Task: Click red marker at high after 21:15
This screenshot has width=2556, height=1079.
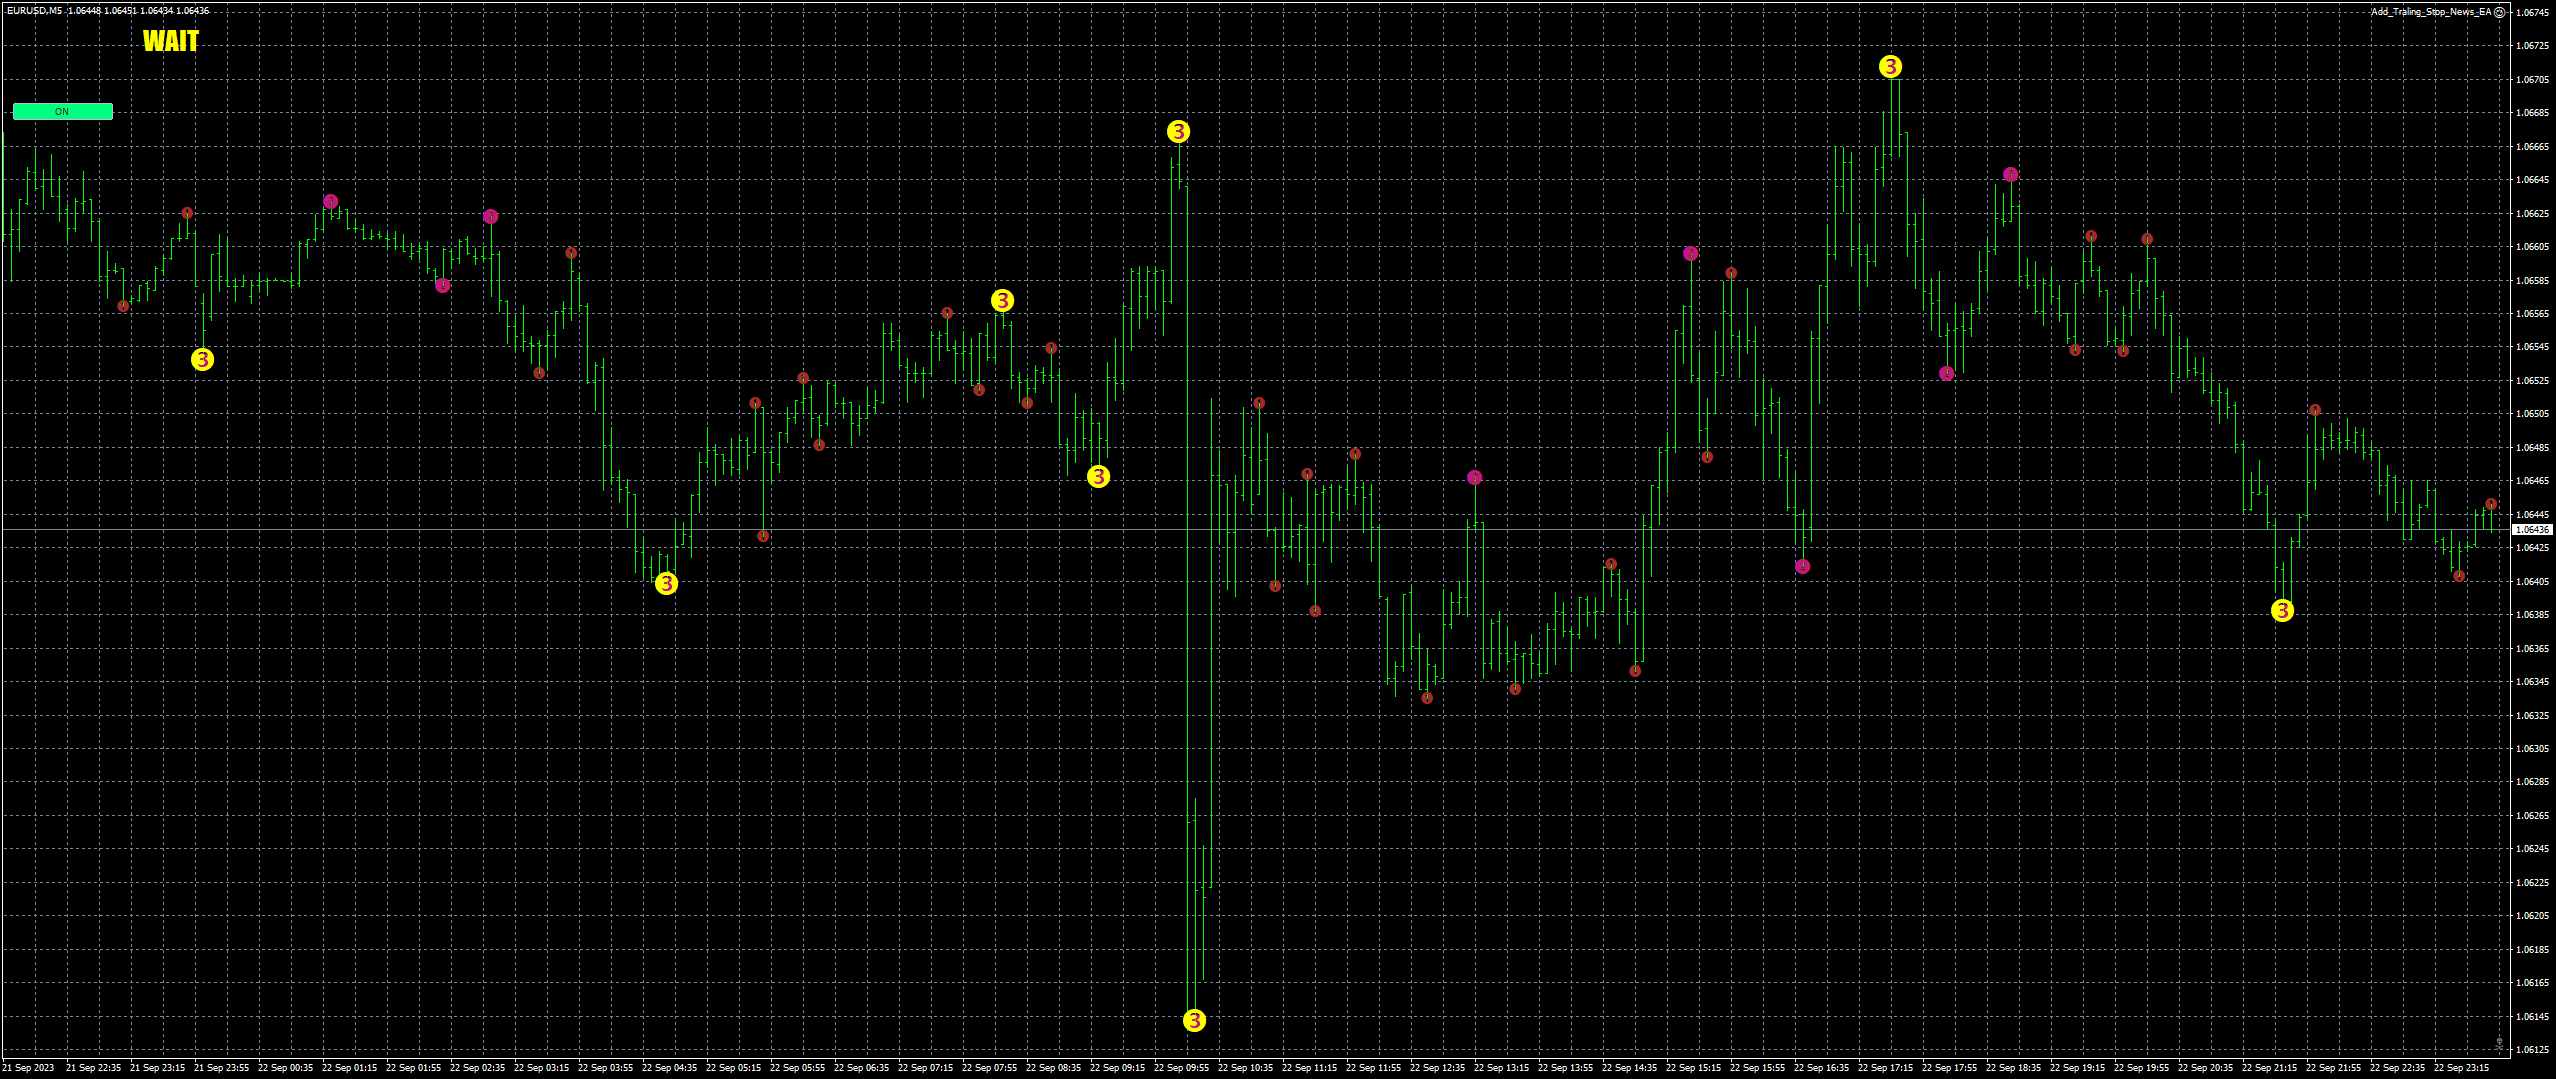Action: (x=2315, y=410)
